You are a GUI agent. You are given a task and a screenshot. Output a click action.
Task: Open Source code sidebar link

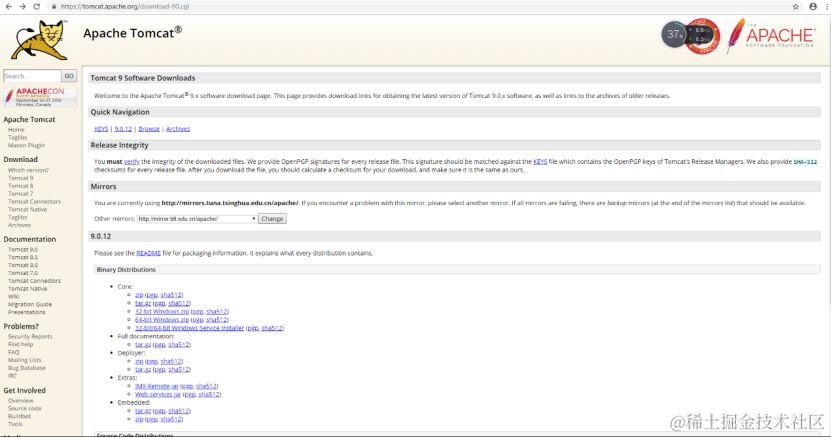click(24, 408)
